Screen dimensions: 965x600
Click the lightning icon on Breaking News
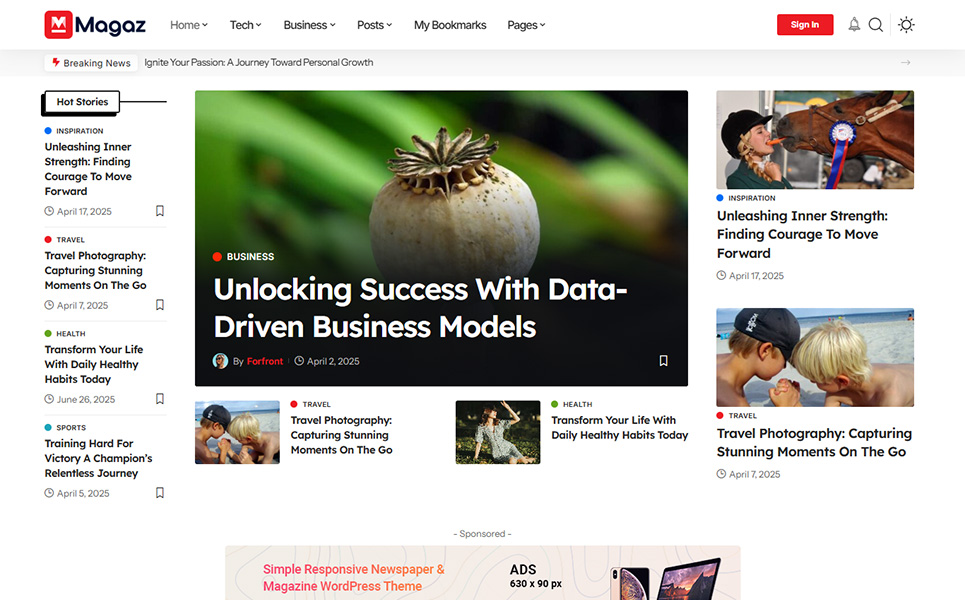[56, 62]
